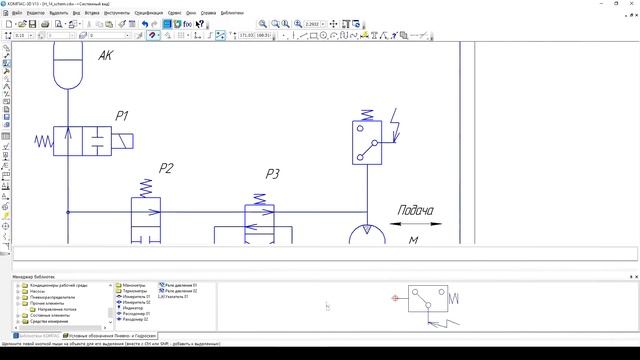640x360 pixels.
Task: Select the Arc drawing tool
Action: point(333,36)
